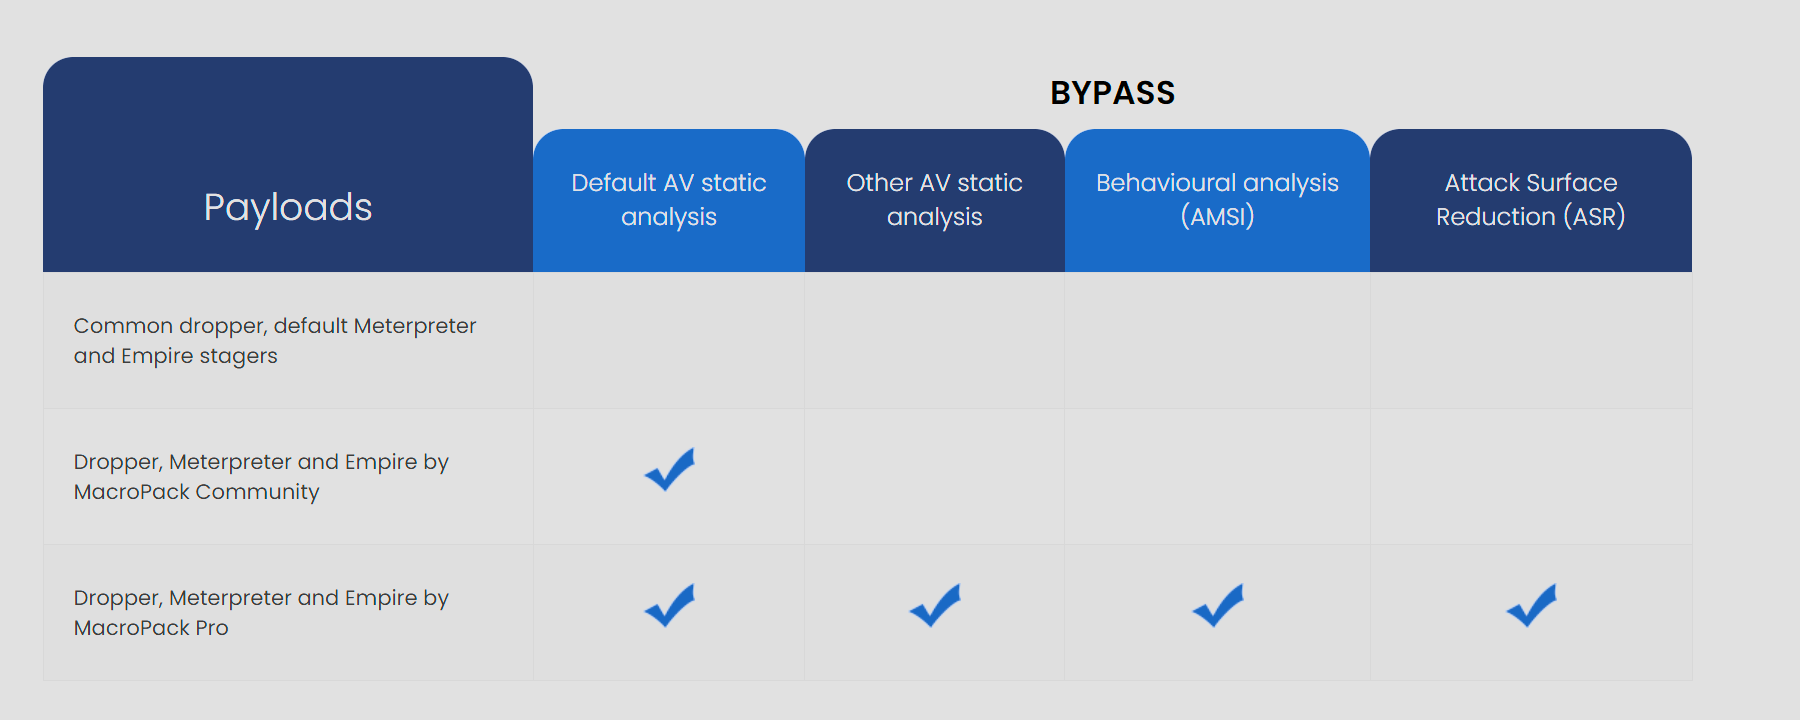Click the MacroPack Community row label
Screen dimensions: 1800x720
point(261,477)
